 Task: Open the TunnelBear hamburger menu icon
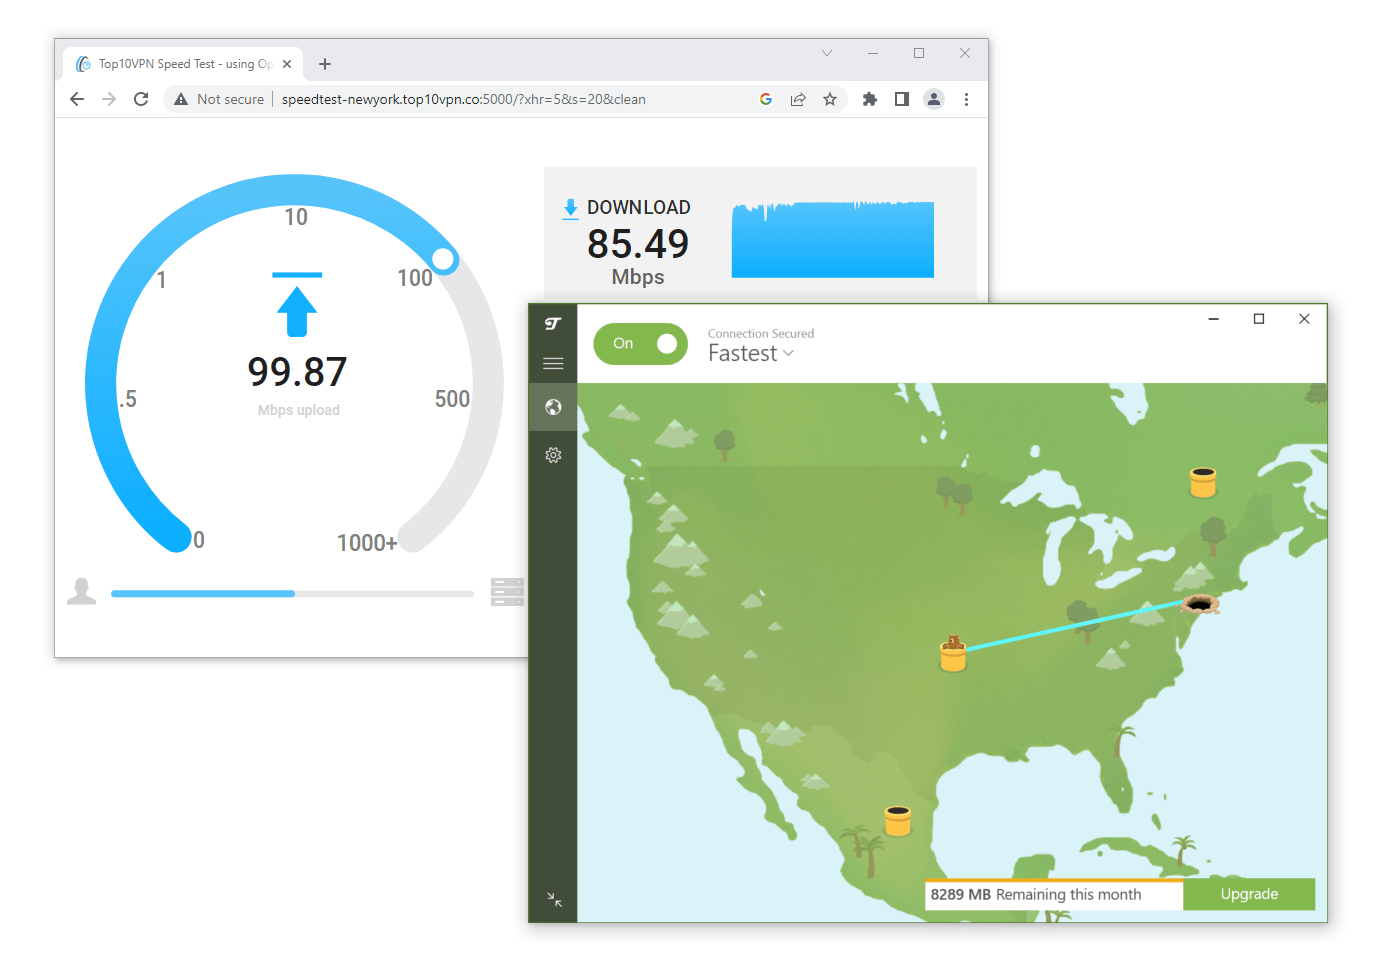[553, 363]
